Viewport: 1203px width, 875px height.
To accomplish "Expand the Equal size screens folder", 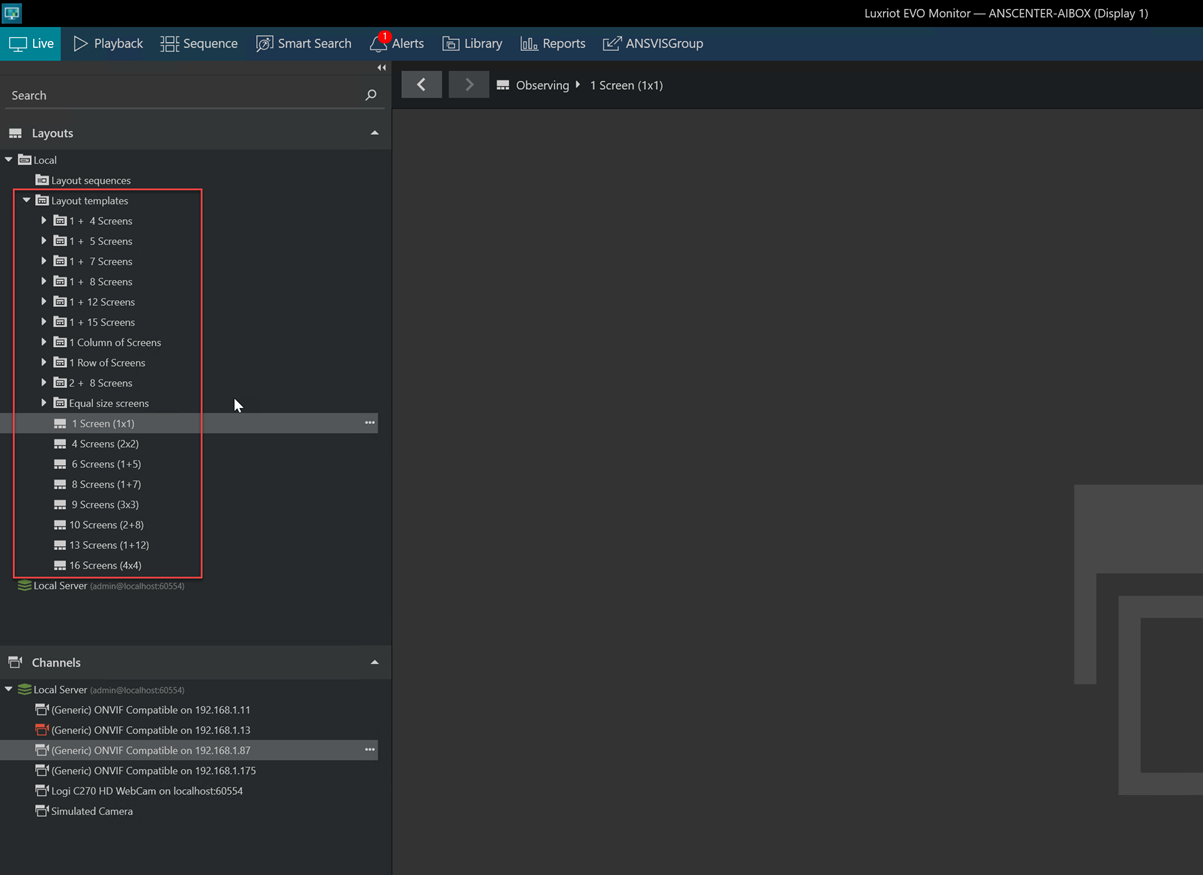I will click(44, 403).
